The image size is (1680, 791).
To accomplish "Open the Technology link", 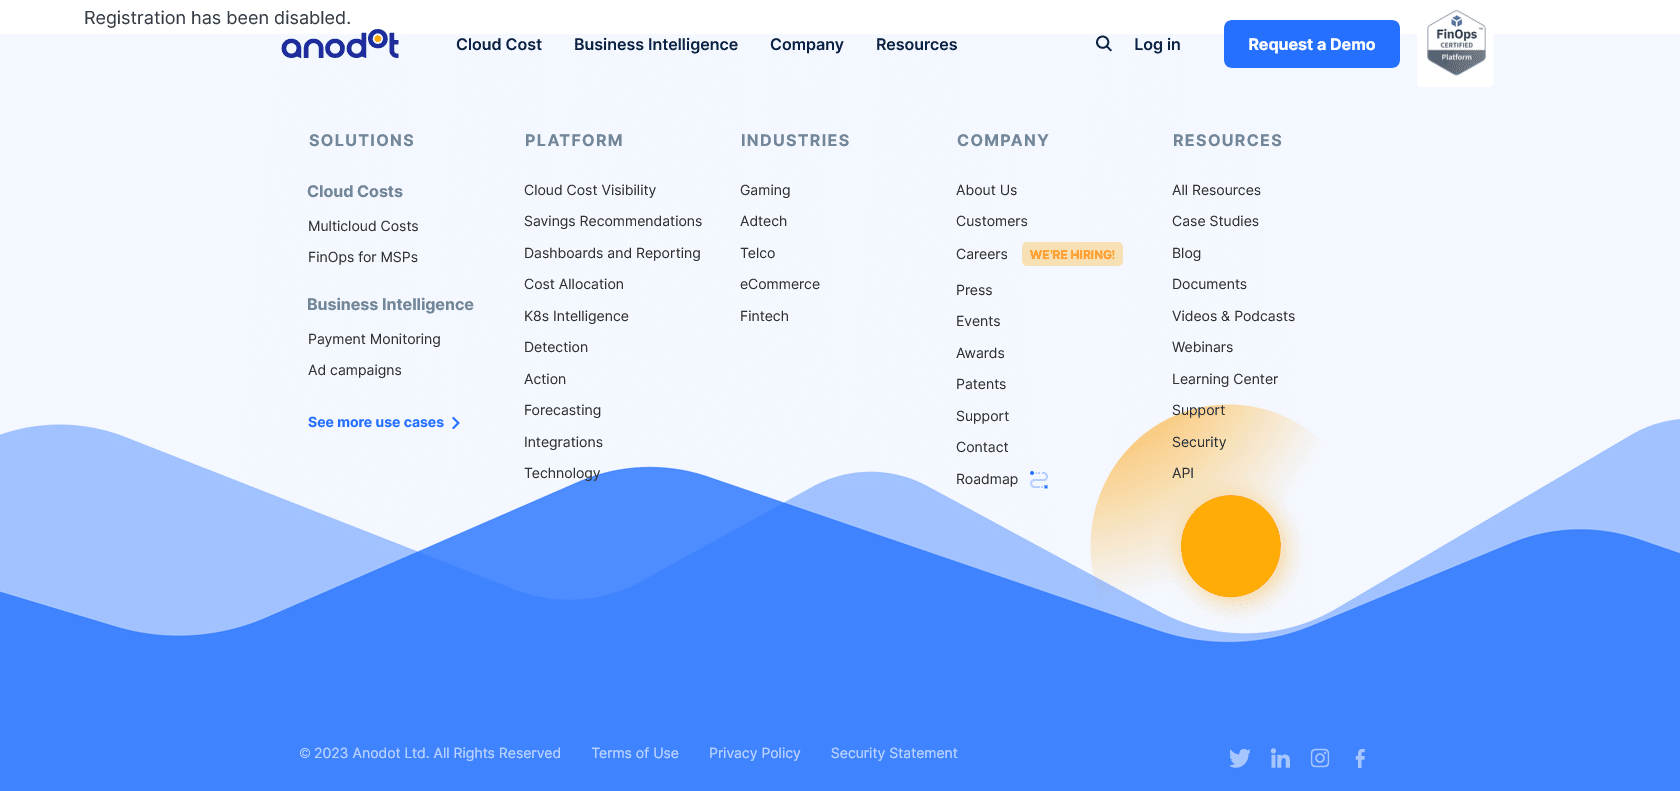I will (x=562, y=473).
